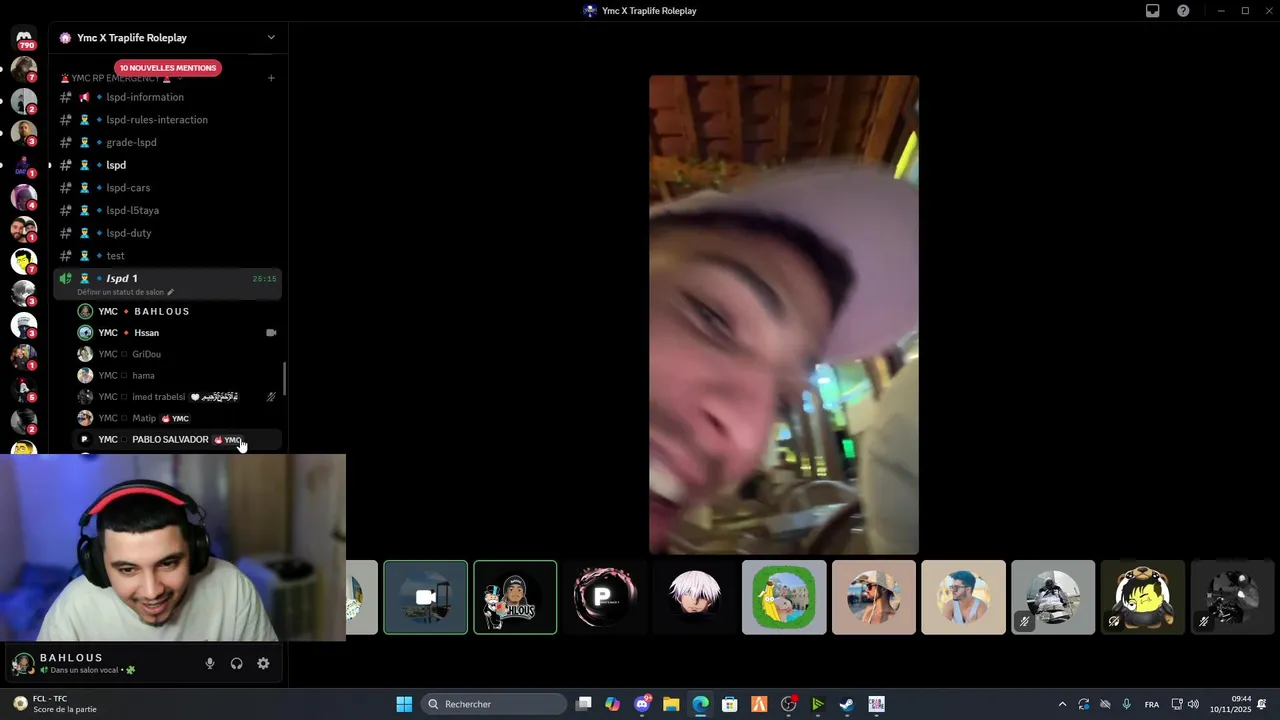
Task: Collapse the YMC RP EMERGENCY category
Action: coord(116,78)
